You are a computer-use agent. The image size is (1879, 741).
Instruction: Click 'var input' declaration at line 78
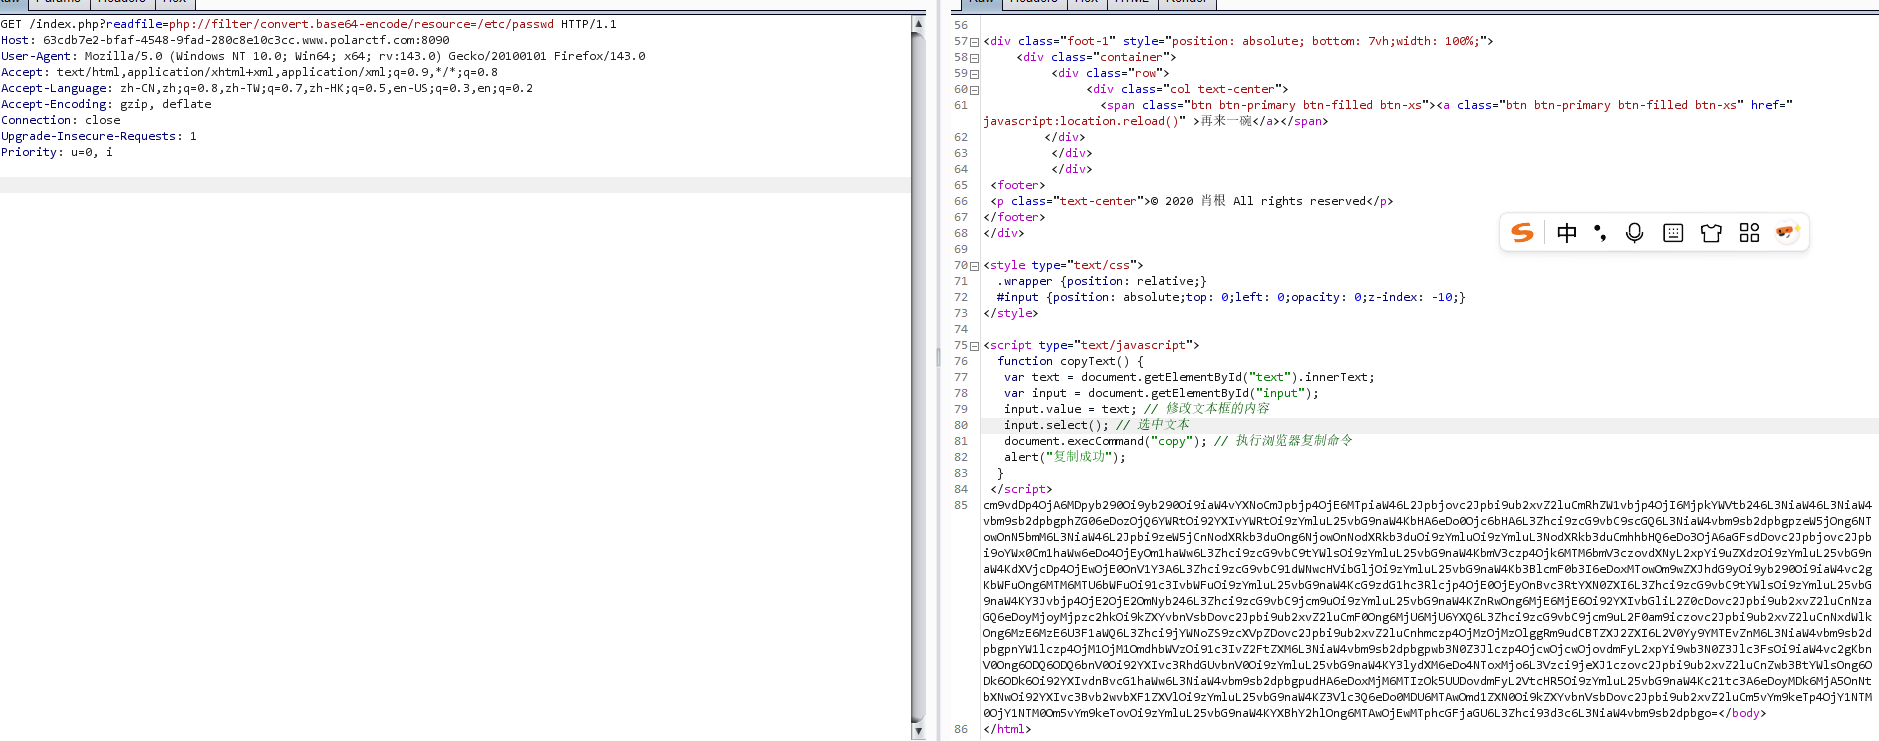1035,393
